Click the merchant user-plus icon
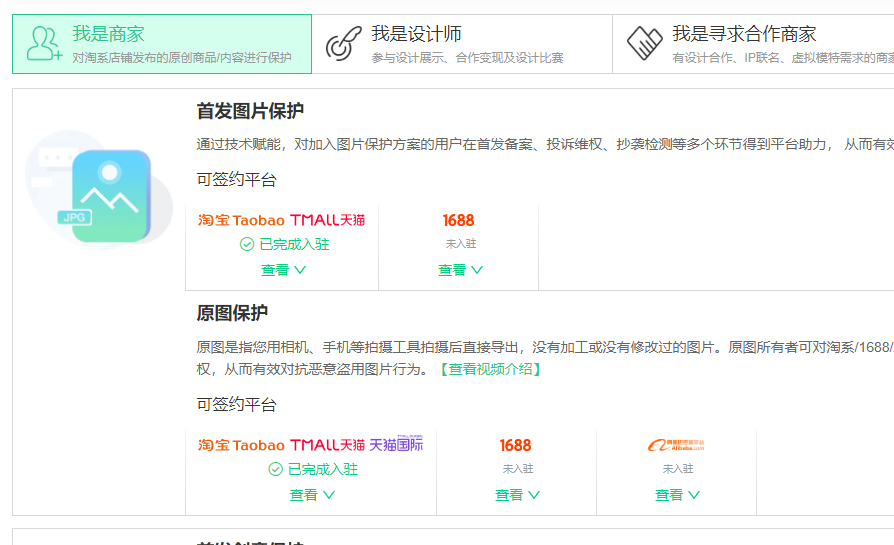 tap(44, 43)
